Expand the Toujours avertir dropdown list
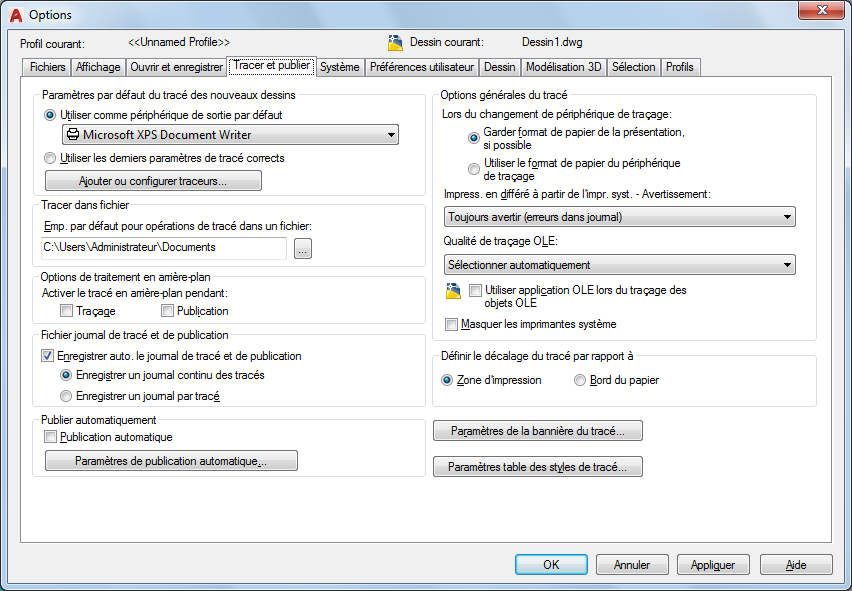852x591 pixels. (x=788, y=216)
